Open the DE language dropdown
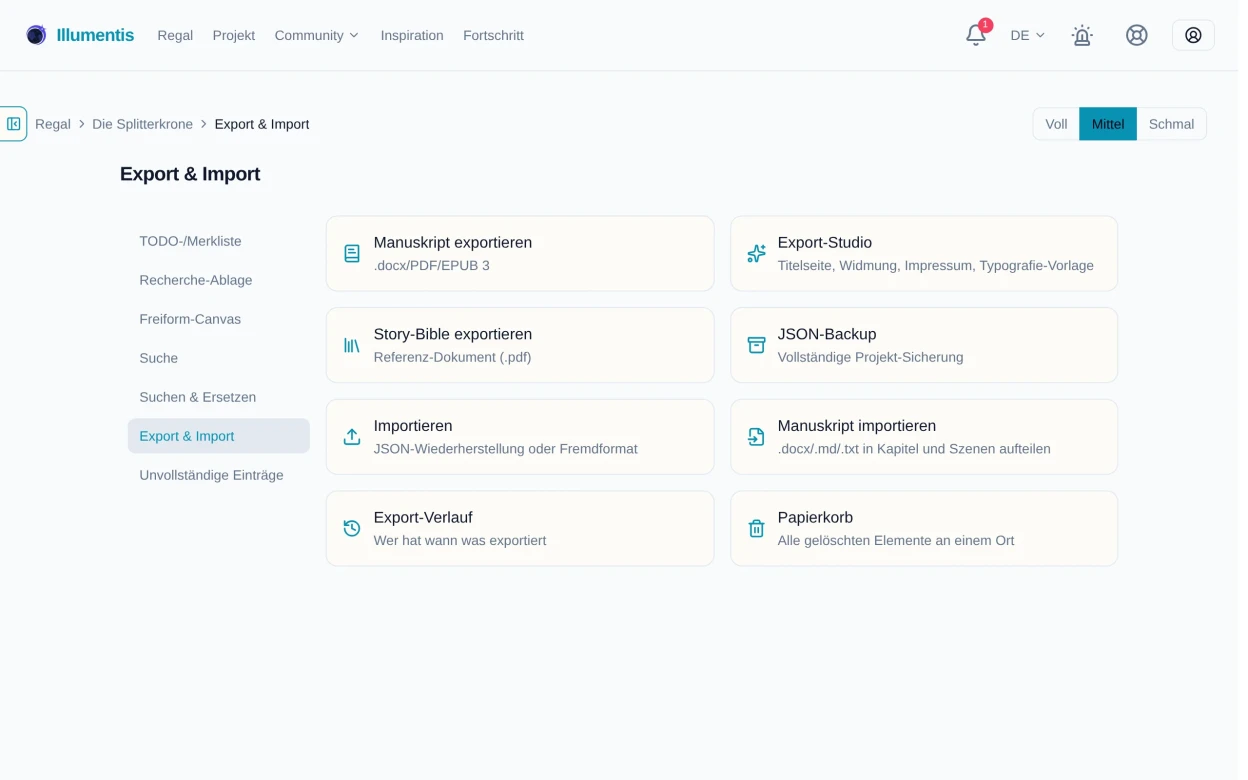 [x=1027, y=35]
